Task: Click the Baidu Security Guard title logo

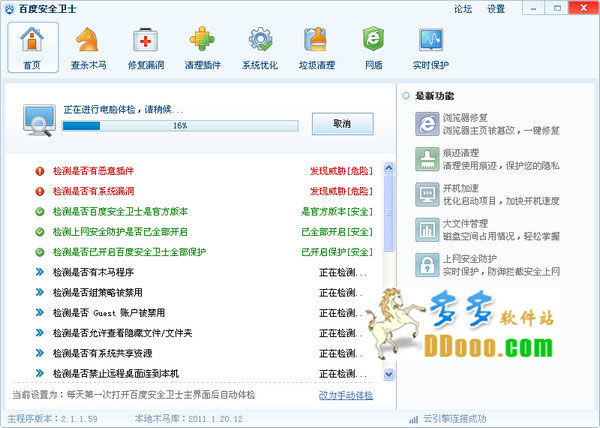Action: point(9,9)
